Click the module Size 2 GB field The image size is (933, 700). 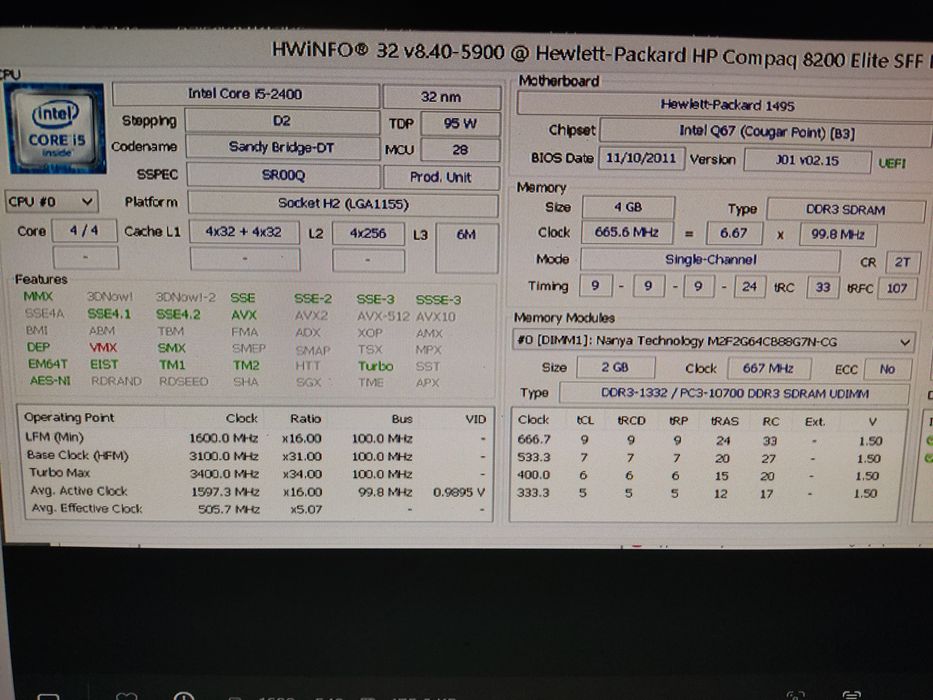[616, 367]
